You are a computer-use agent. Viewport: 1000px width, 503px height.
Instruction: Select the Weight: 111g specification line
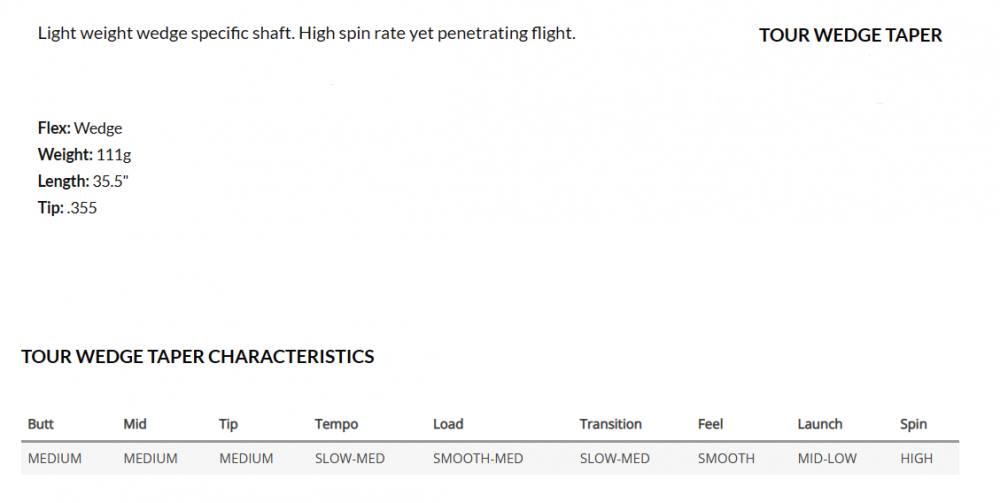pyautogui.click(x=85, y=154)
